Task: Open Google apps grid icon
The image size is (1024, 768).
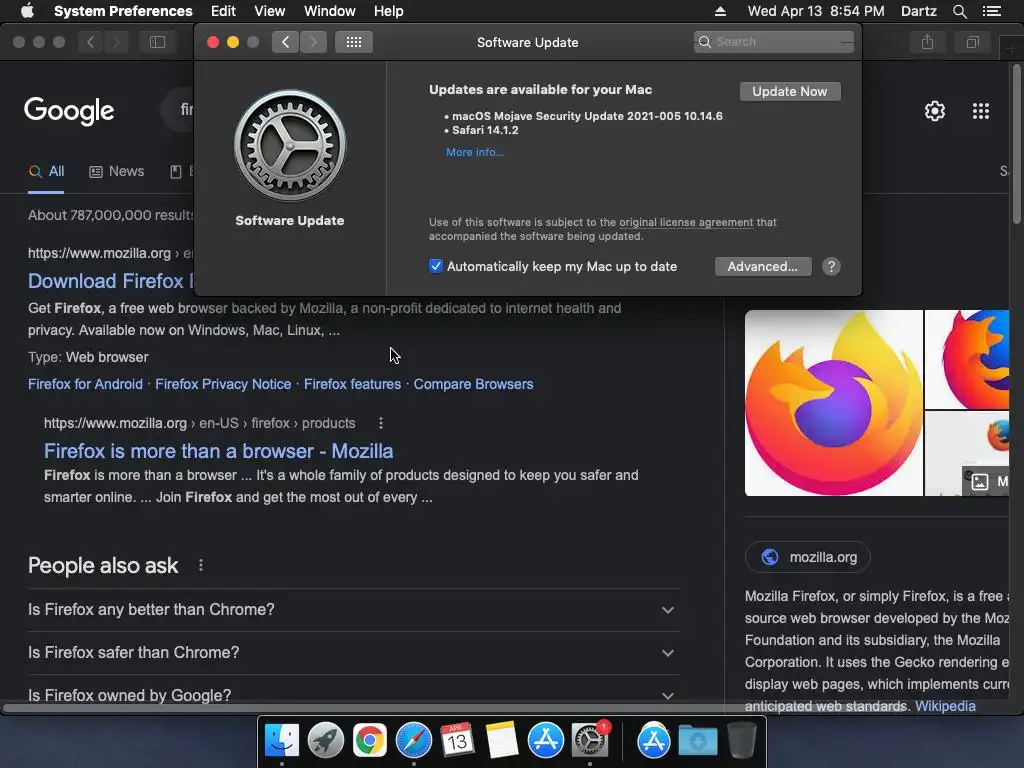Action: (x=981, y=111)
